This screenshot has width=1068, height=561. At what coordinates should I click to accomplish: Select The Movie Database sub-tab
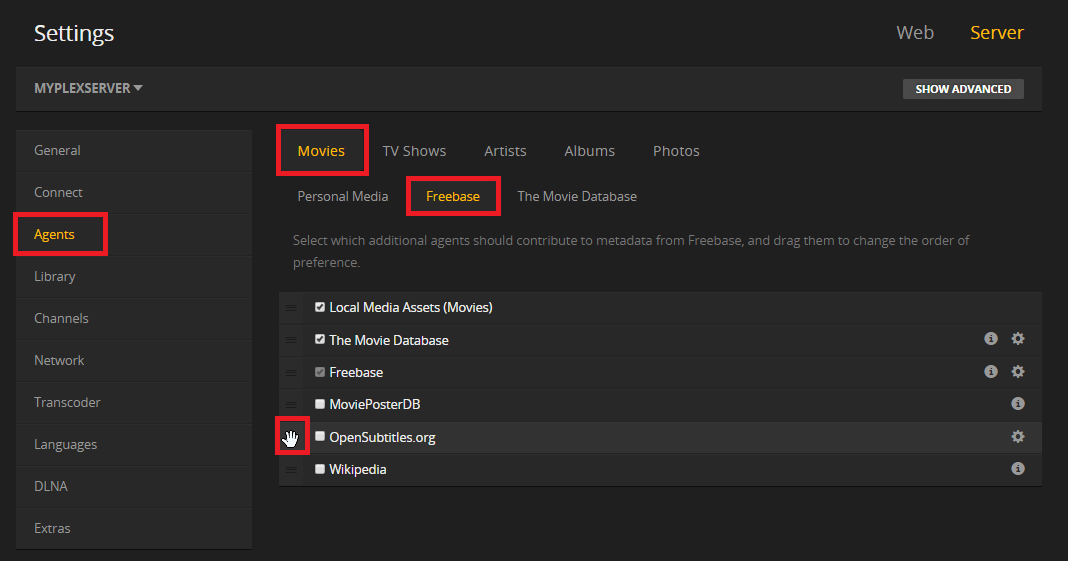(576, 196)
